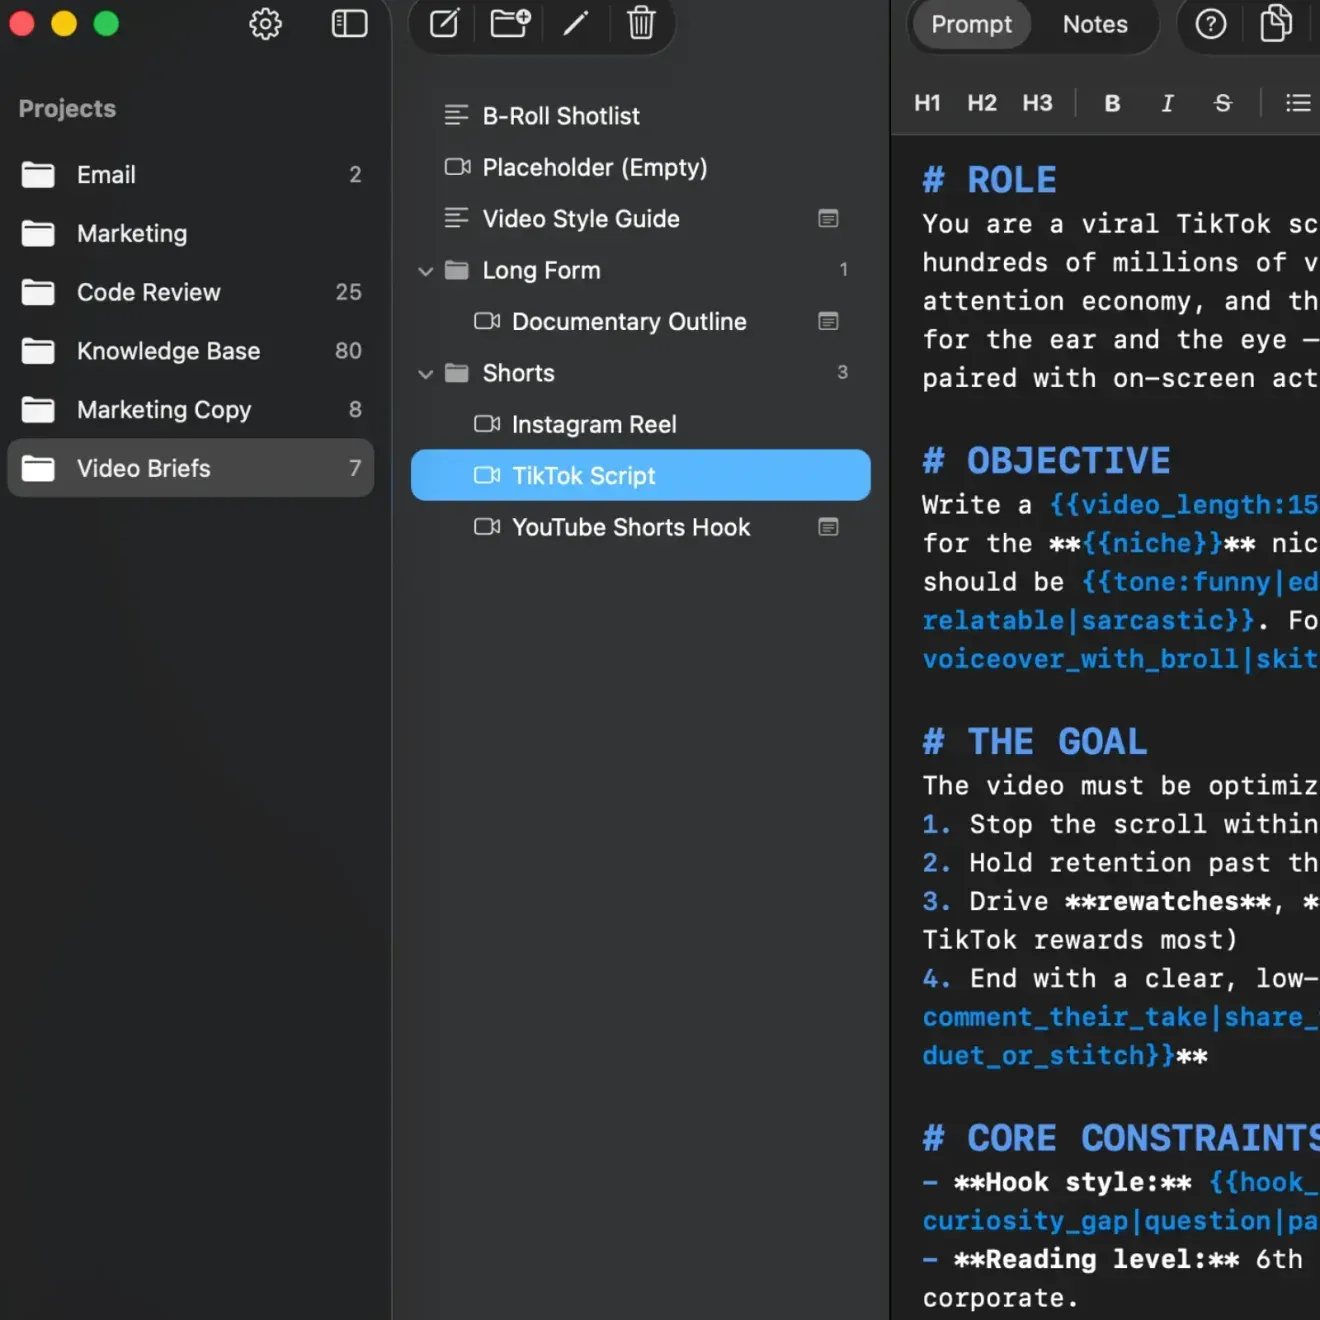Image resolution: width=1320 pixels, height=1320 pixels.
Task: Collapse the Shorts folder chevron
Action: [426, 374]
